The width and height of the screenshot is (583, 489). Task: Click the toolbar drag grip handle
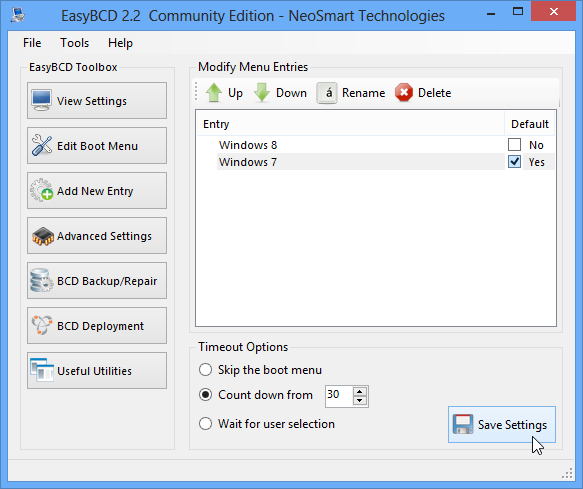click(196, 92)
